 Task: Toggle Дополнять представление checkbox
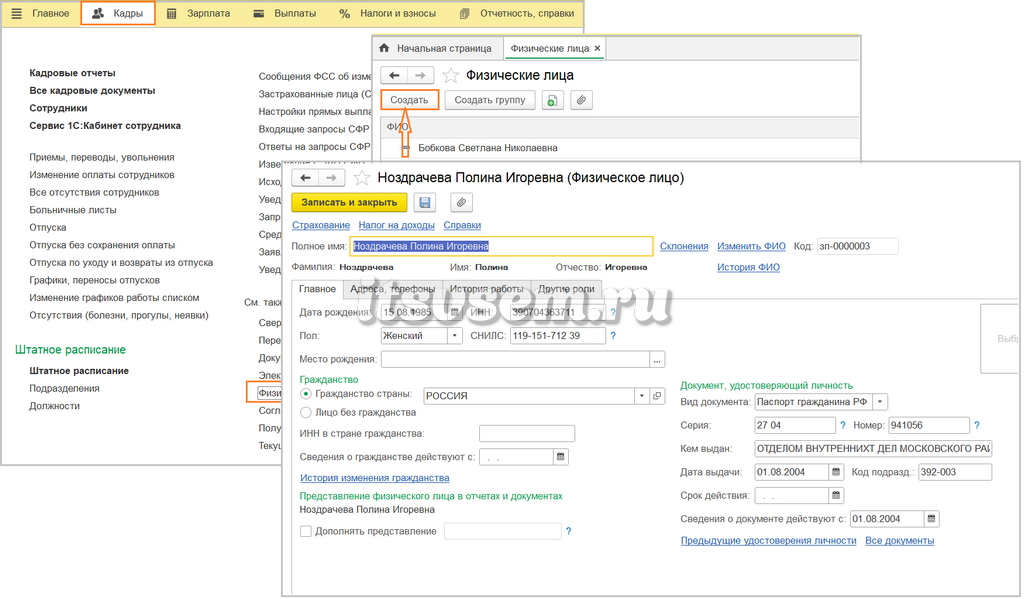coord(306,531)
